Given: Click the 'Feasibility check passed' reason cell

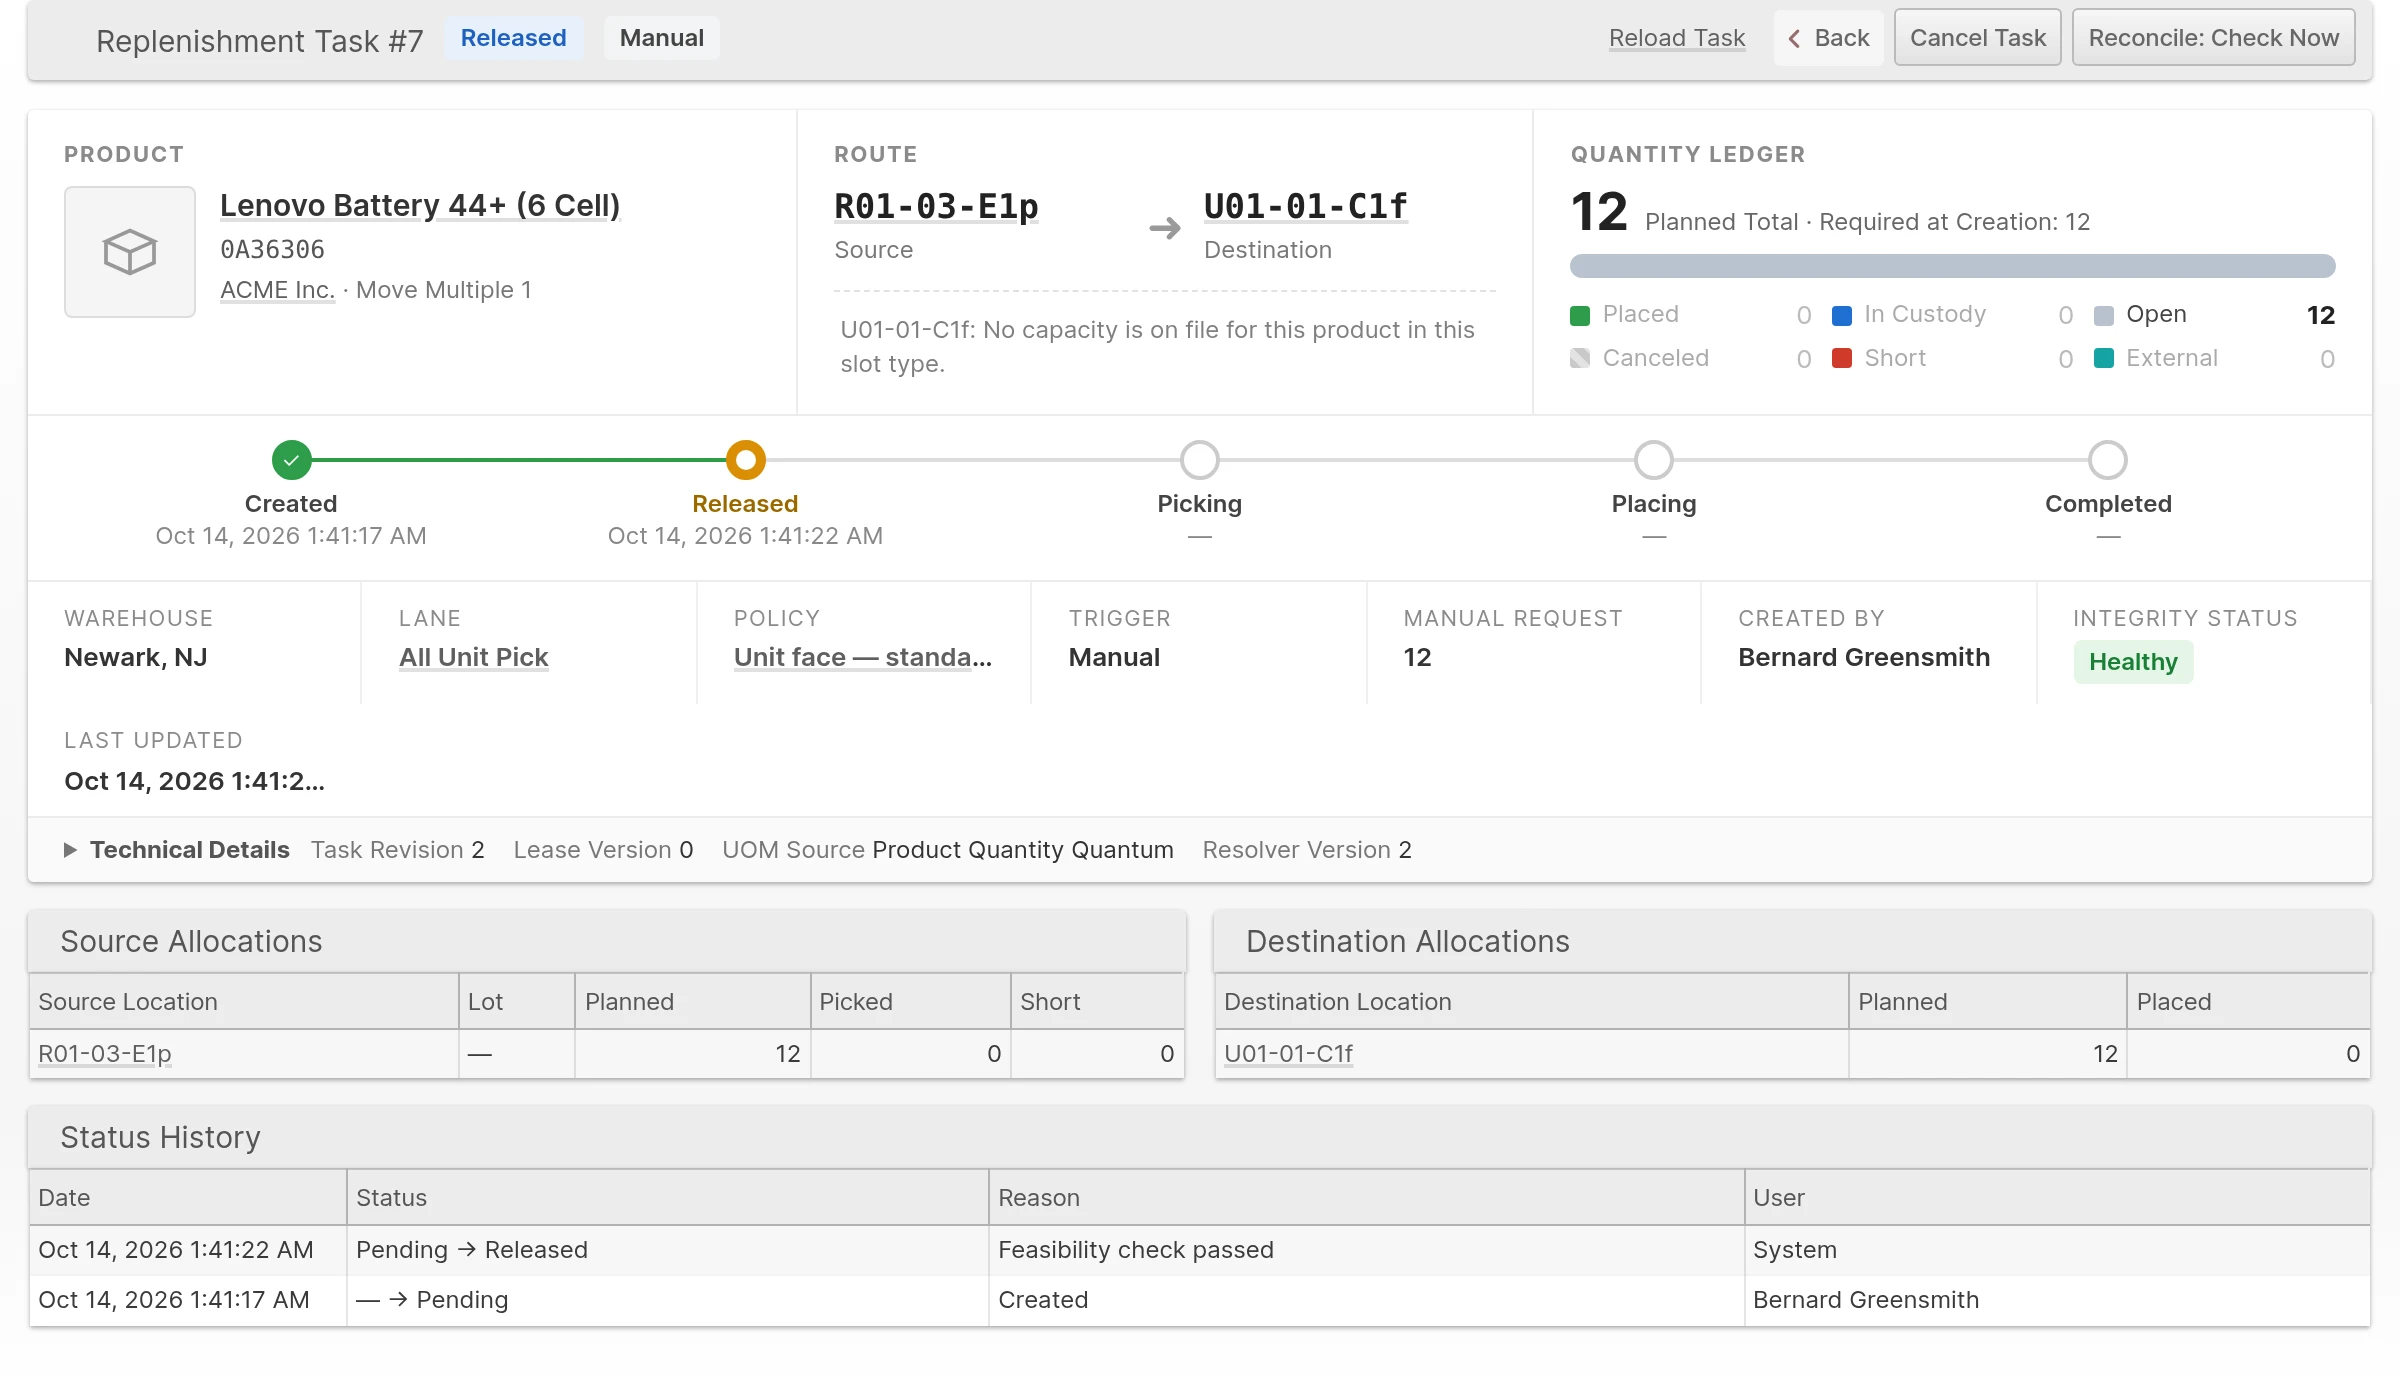Looking at the screenshot, I should [1366, 1250].
